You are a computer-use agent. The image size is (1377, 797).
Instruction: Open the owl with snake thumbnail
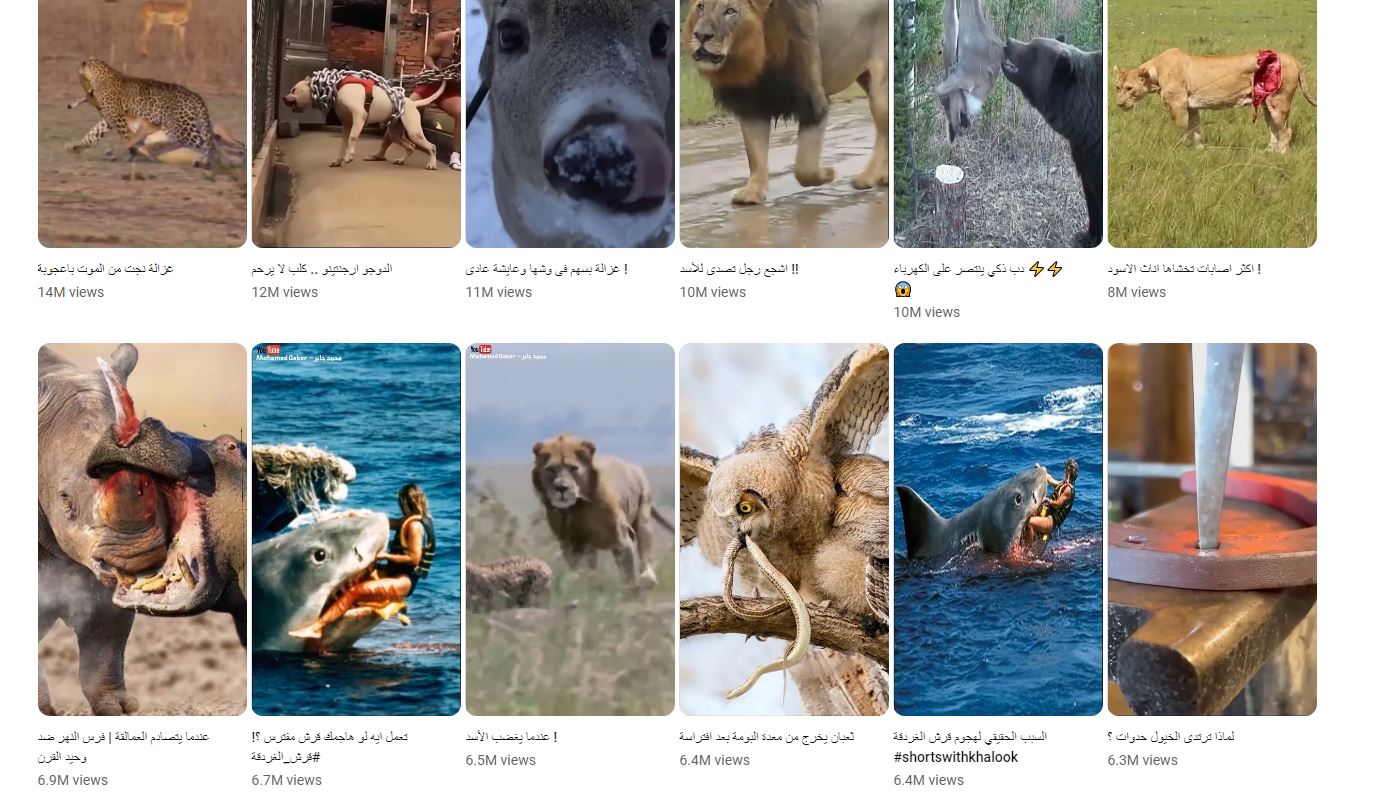(784, 529)
